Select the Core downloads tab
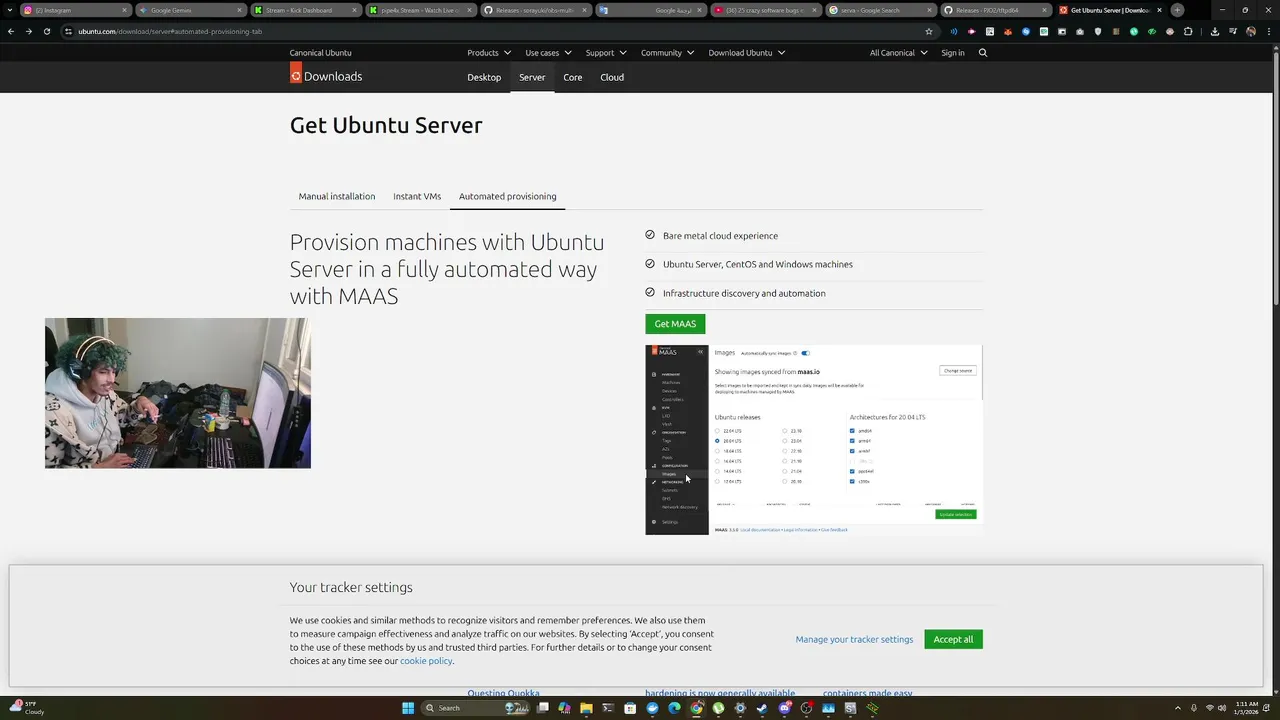This screenshot has height=720, width=1280. [572, 77]
